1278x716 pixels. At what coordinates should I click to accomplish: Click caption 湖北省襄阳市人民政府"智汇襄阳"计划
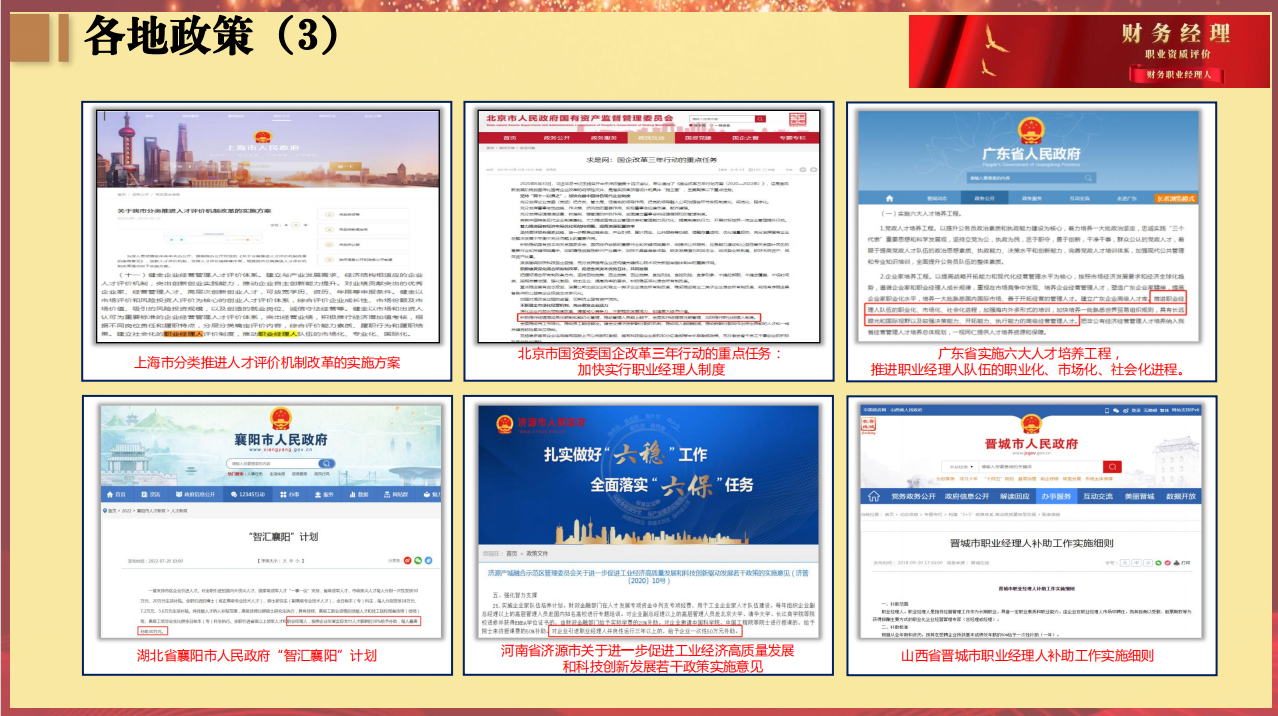point(257,656)
